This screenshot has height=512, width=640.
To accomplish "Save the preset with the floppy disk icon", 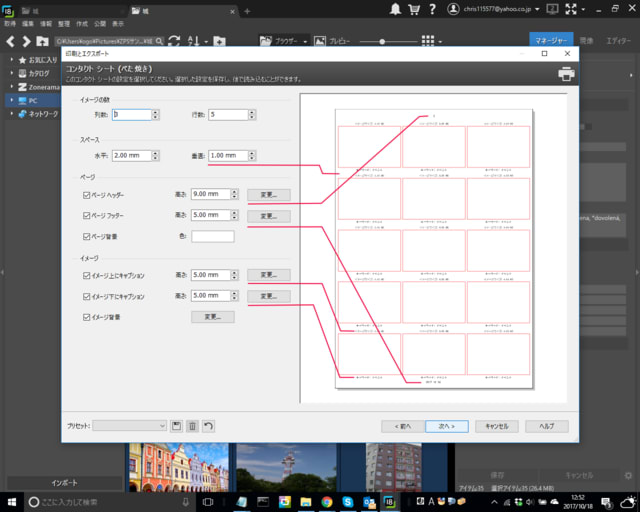I will click(x=177, y=425).
